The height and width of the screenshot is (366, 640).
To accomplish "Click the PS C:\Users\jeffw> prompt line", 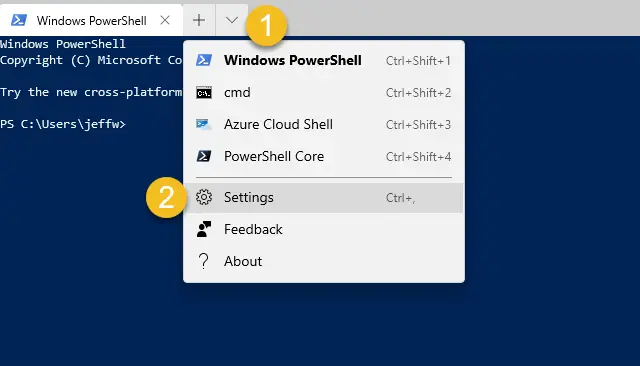I will coord(63,124).
